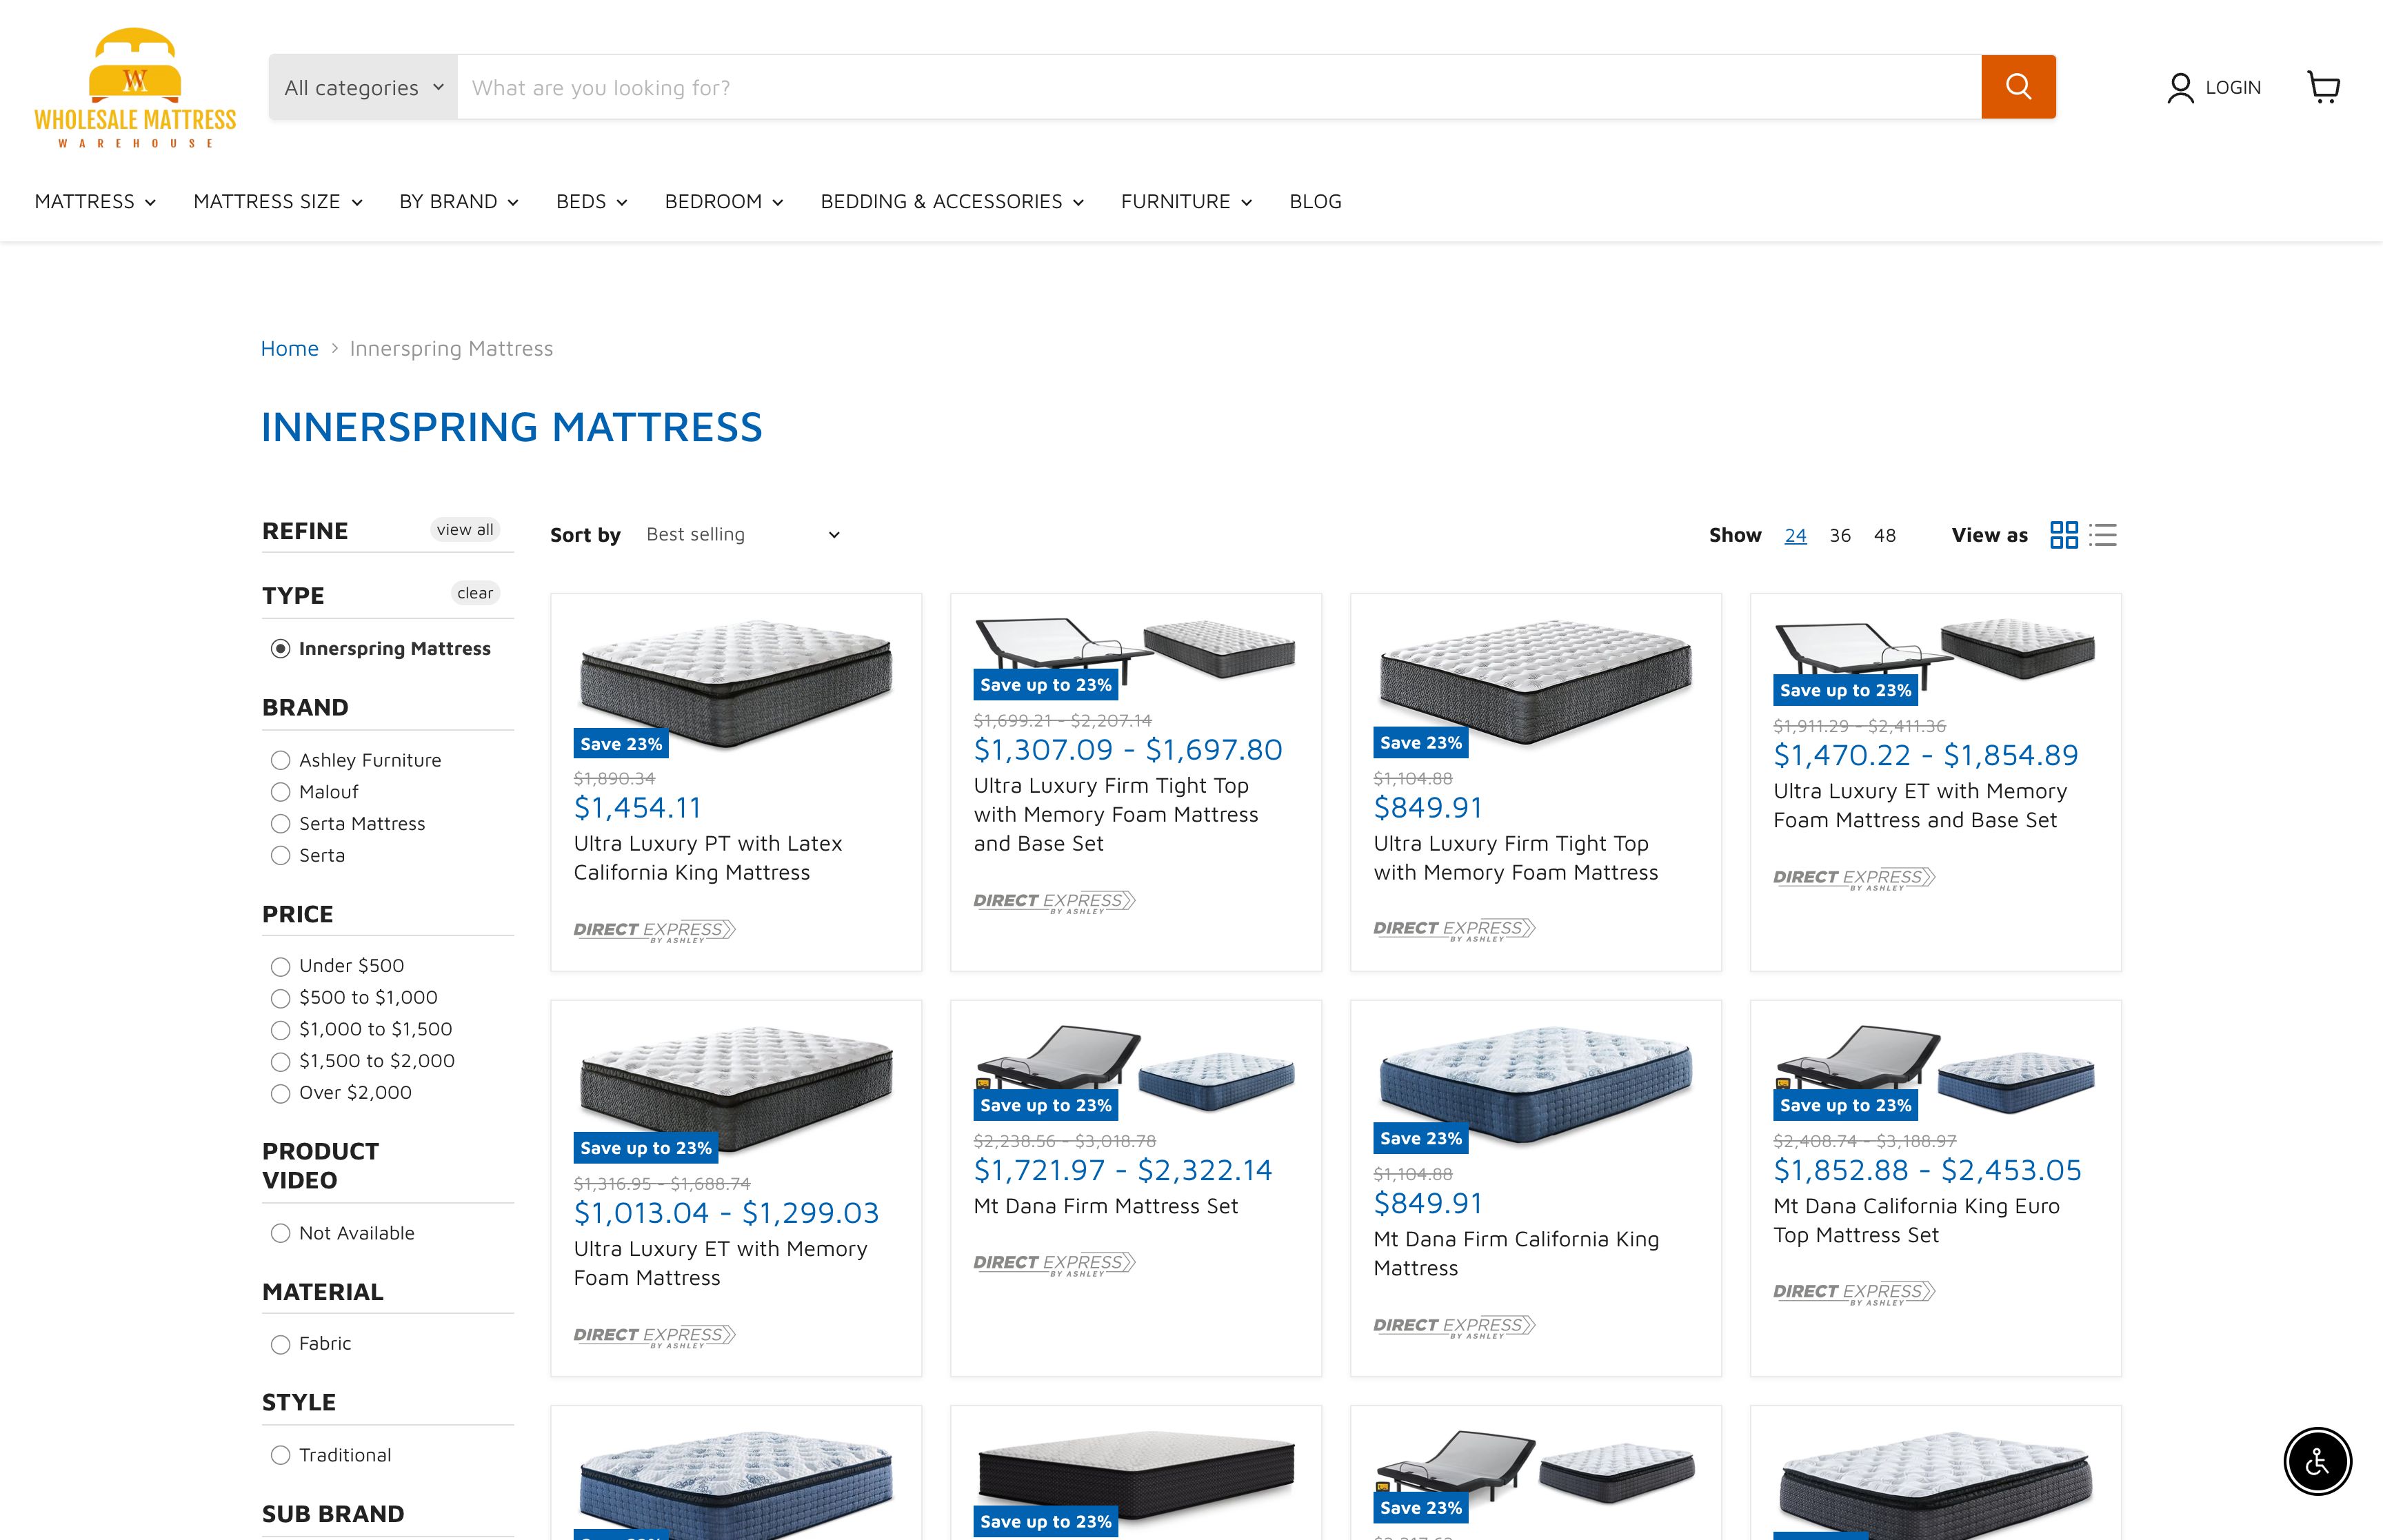Select the Under $500 price filter
Screen dimensions: 2383x1540
point(280,966)
